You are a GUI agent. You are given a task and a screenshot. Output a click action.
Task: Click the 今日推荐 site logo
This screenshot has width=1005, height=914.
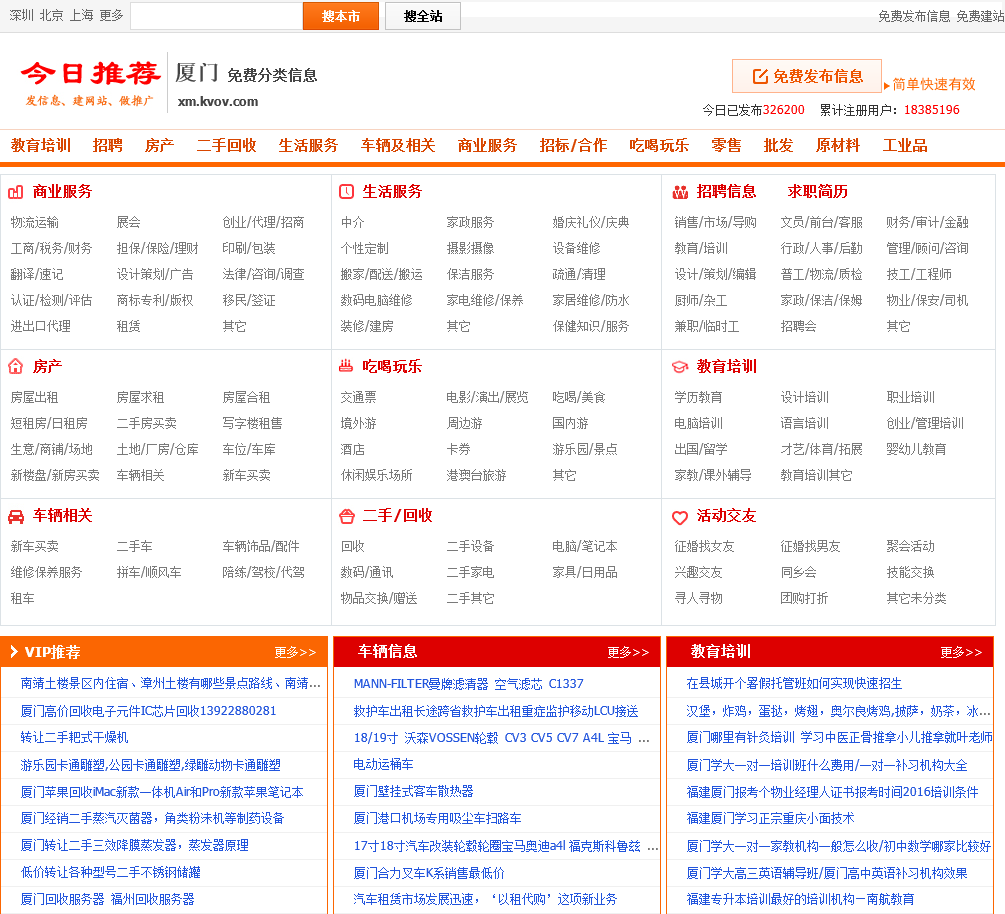coord(90,83)
